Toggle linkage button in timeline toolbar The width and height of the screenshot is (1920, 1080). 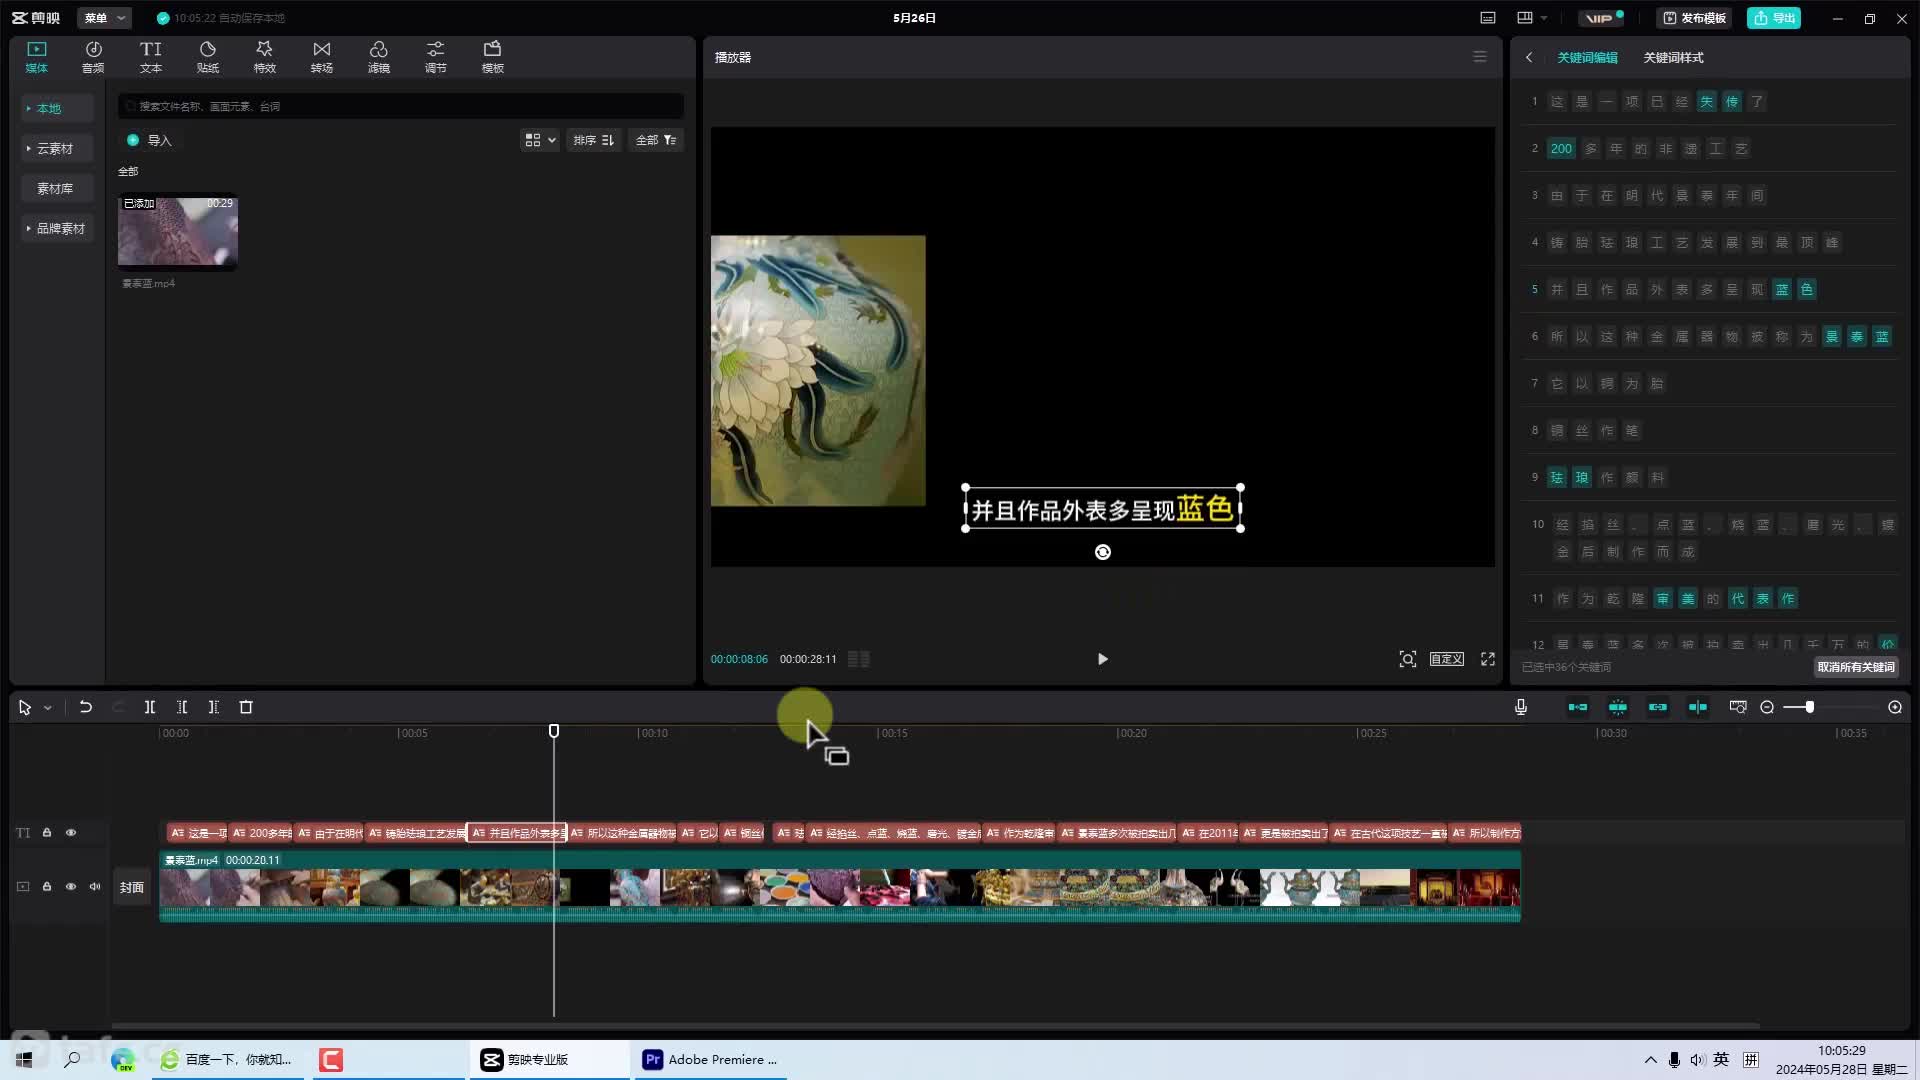[1658, 707]
